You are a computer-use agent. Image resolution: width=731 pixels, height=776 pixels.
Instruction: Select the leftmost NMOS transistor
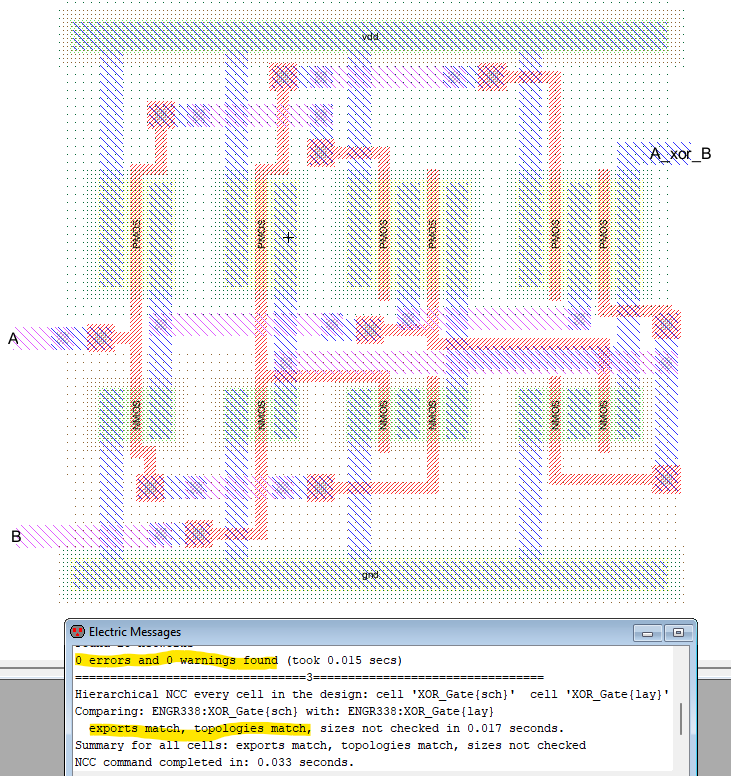coord(137,414)
